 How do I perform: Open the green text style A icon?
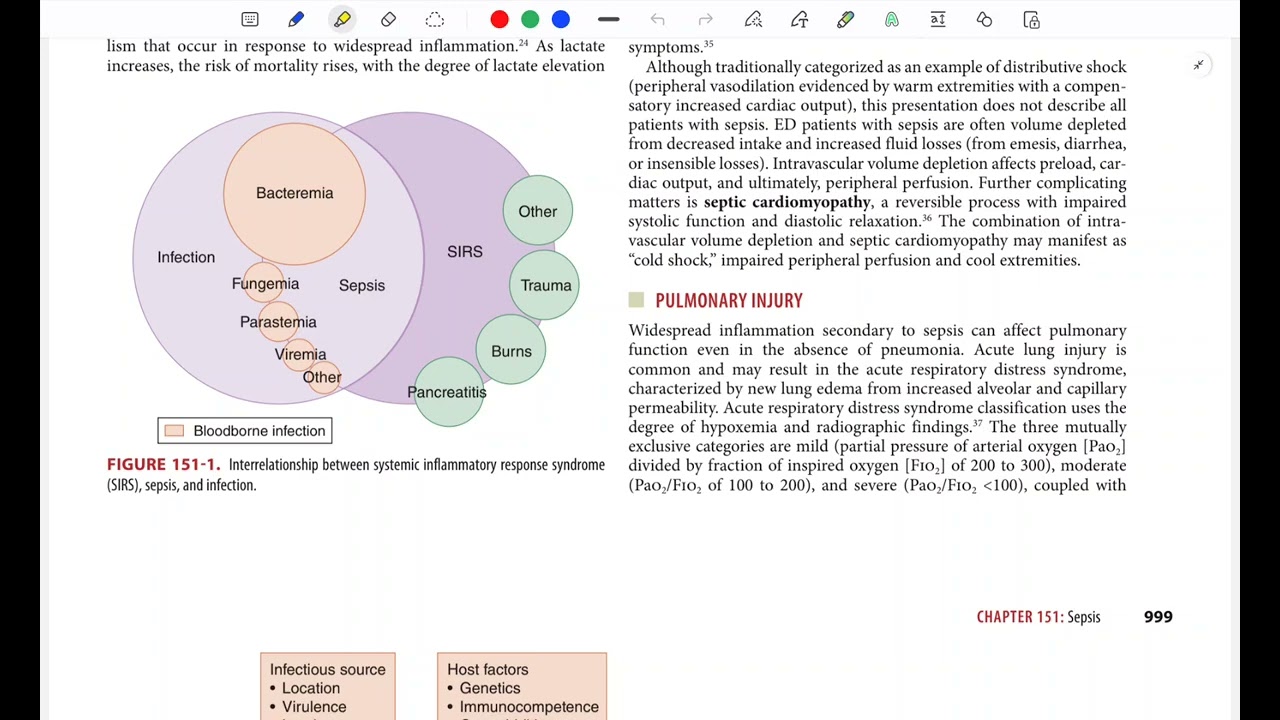click(891, 20)
